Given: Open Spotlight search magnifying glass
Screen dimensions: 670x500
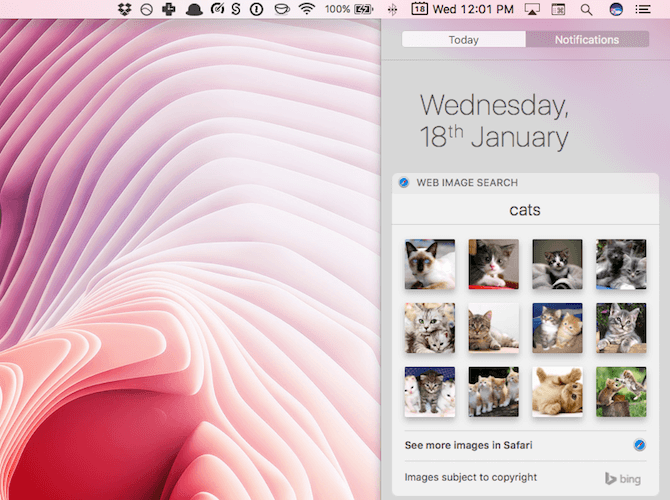Looking at the screenshot, I should tap(586, 9).
